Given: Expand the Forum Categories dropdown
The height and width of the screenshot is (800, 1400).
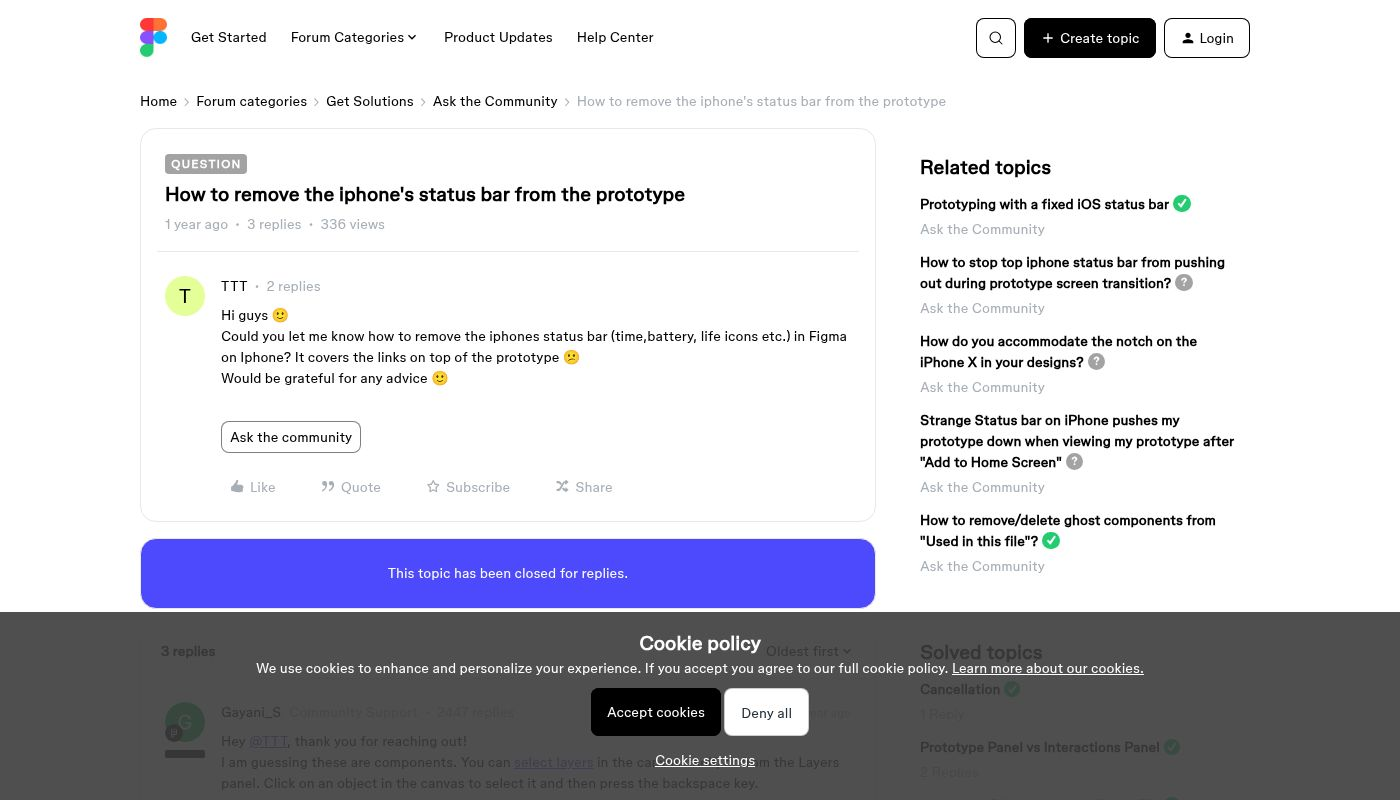Looking at the screenshot, I should pyautogui.click(x=354, y=37).
